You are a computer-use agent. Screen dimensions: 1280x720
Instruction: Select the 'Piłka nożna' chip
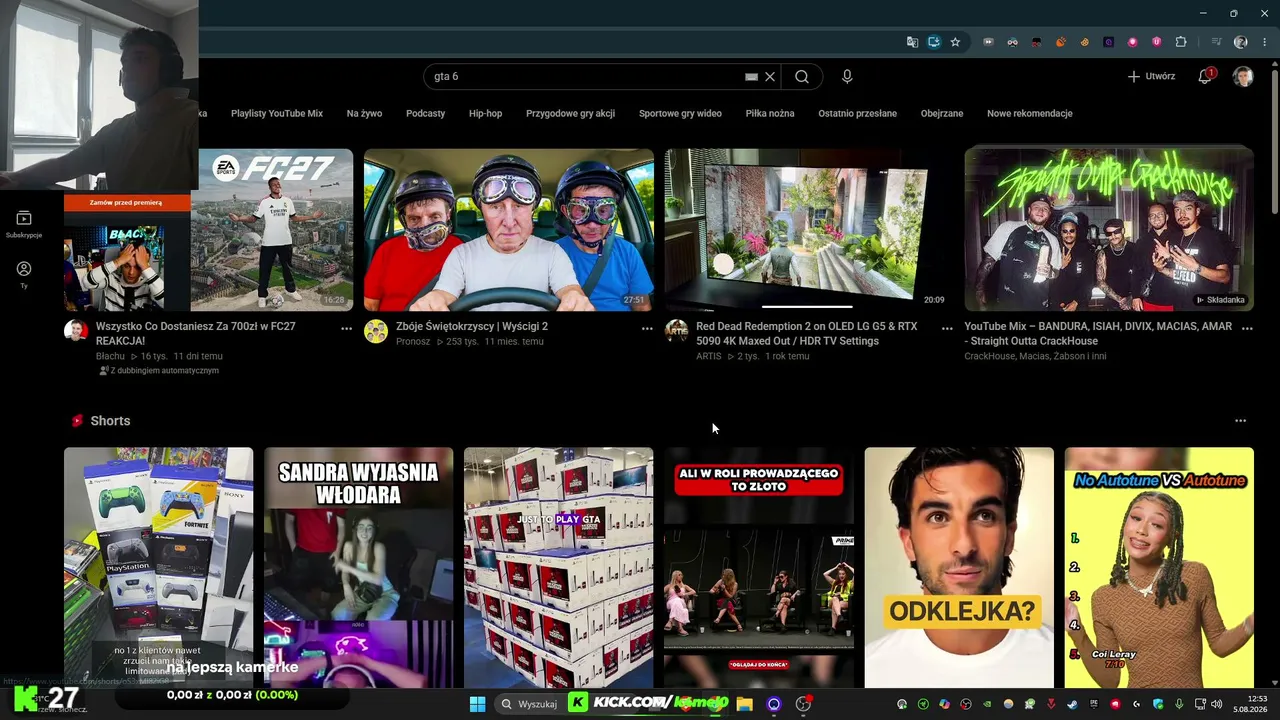[x=770, y=113]
